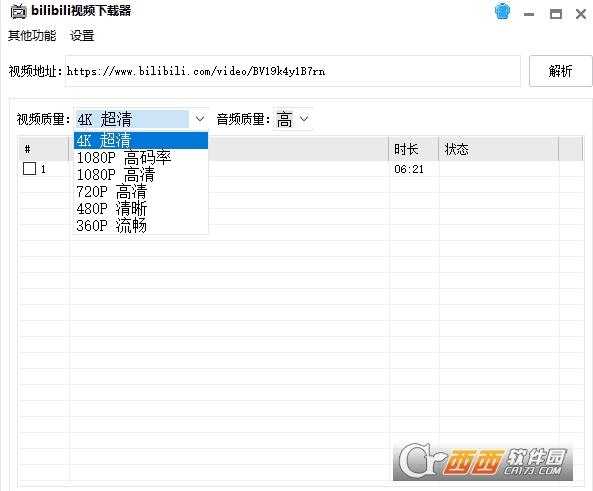The image size is (593, 491).
Task: Select the 1080P 高码率 option
Action: [x=141, y=157]
